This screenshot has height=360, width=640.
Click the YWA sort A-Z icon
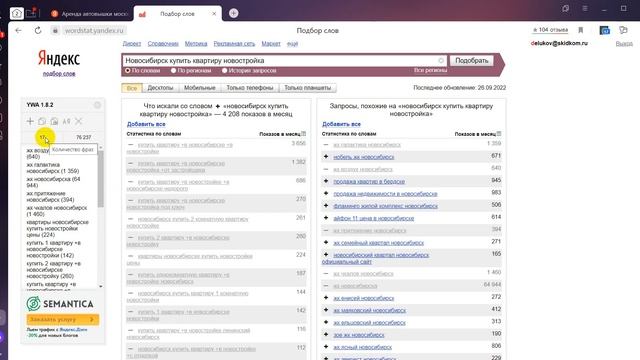[x=66, y=121]
